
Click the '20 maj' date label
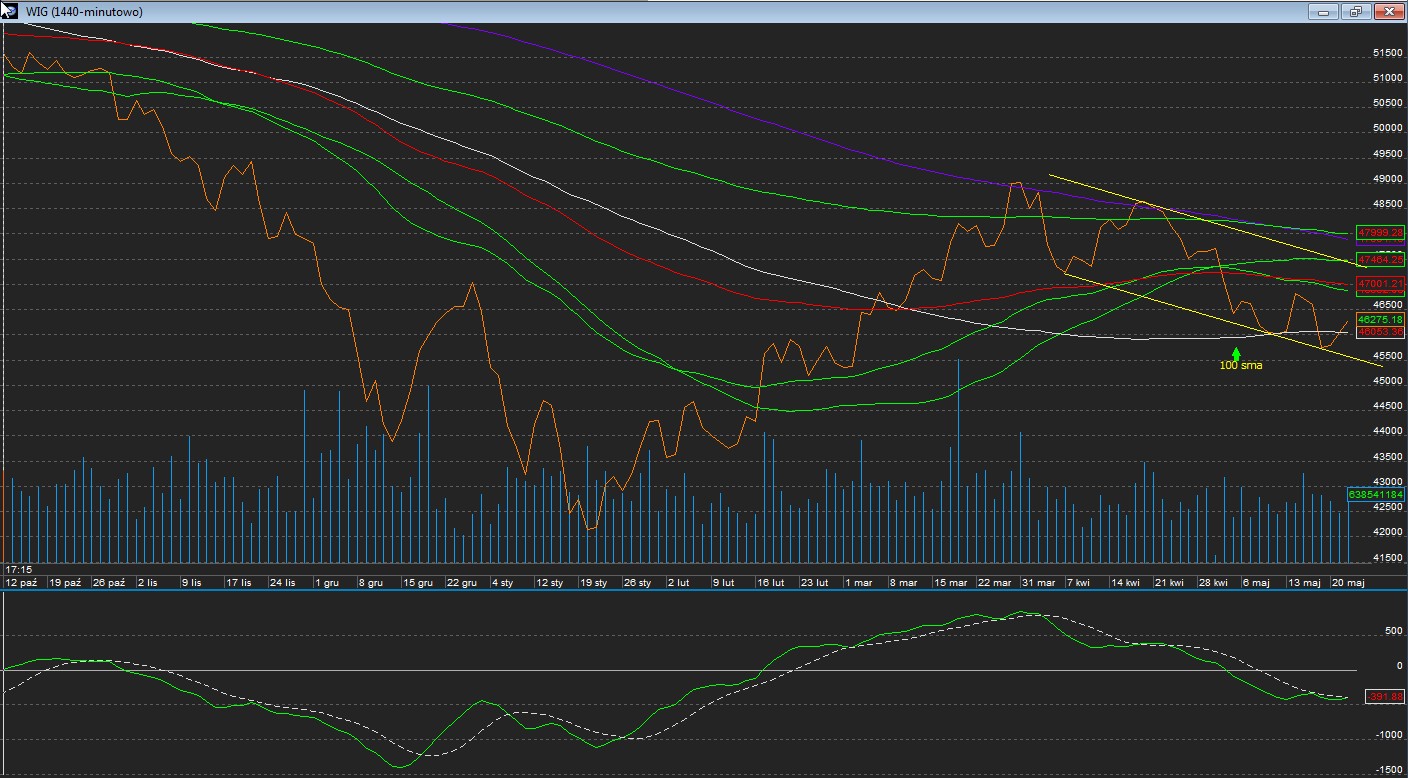1347,581
